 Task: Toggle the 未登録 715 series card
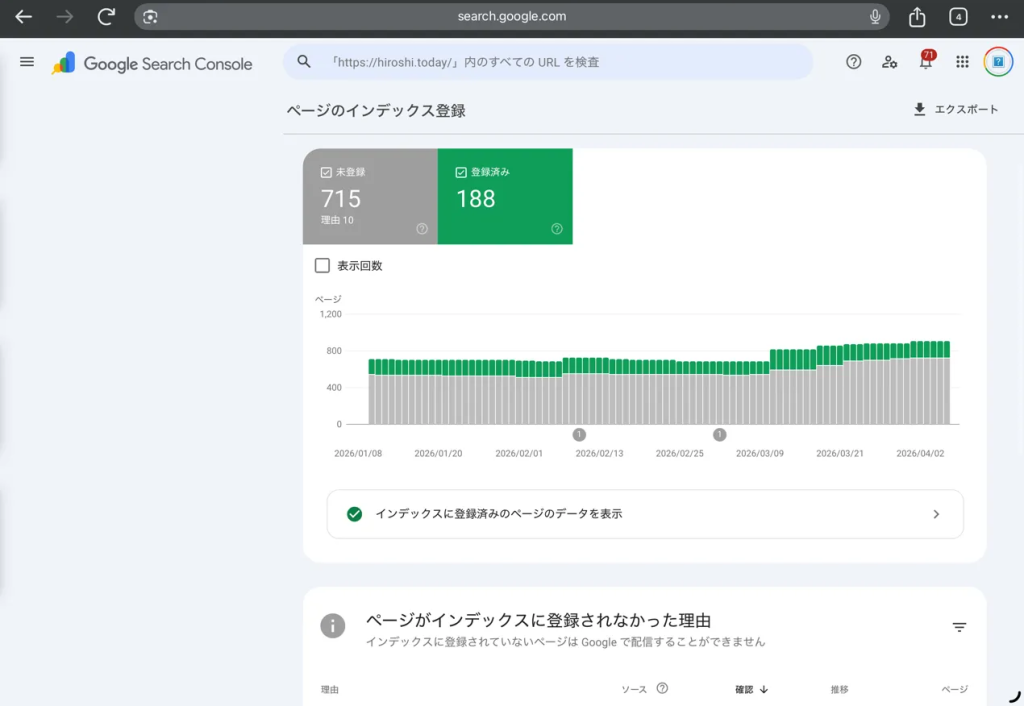click(370, 196)
